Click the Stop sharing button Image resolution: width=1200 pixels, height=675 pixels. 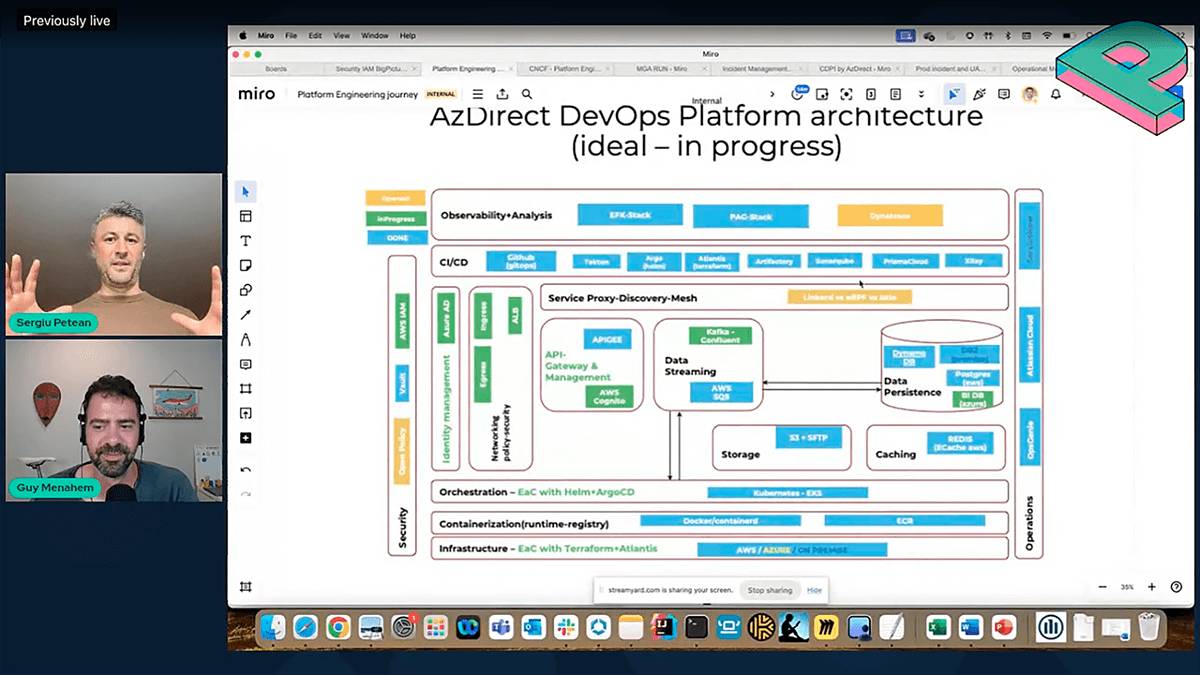tap(770, 590)
